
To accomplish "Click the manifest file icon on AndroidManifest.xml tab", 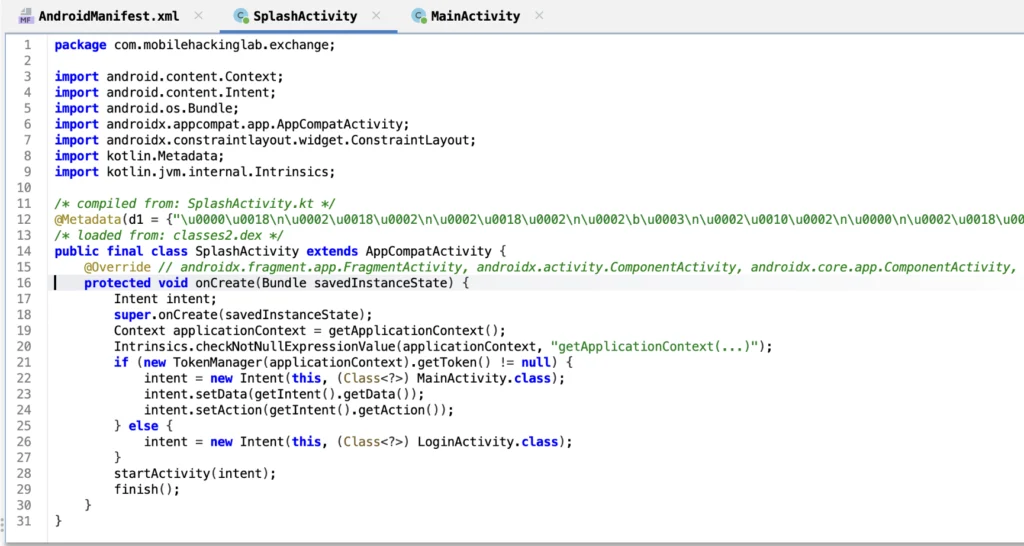I will tap(26, 16).
